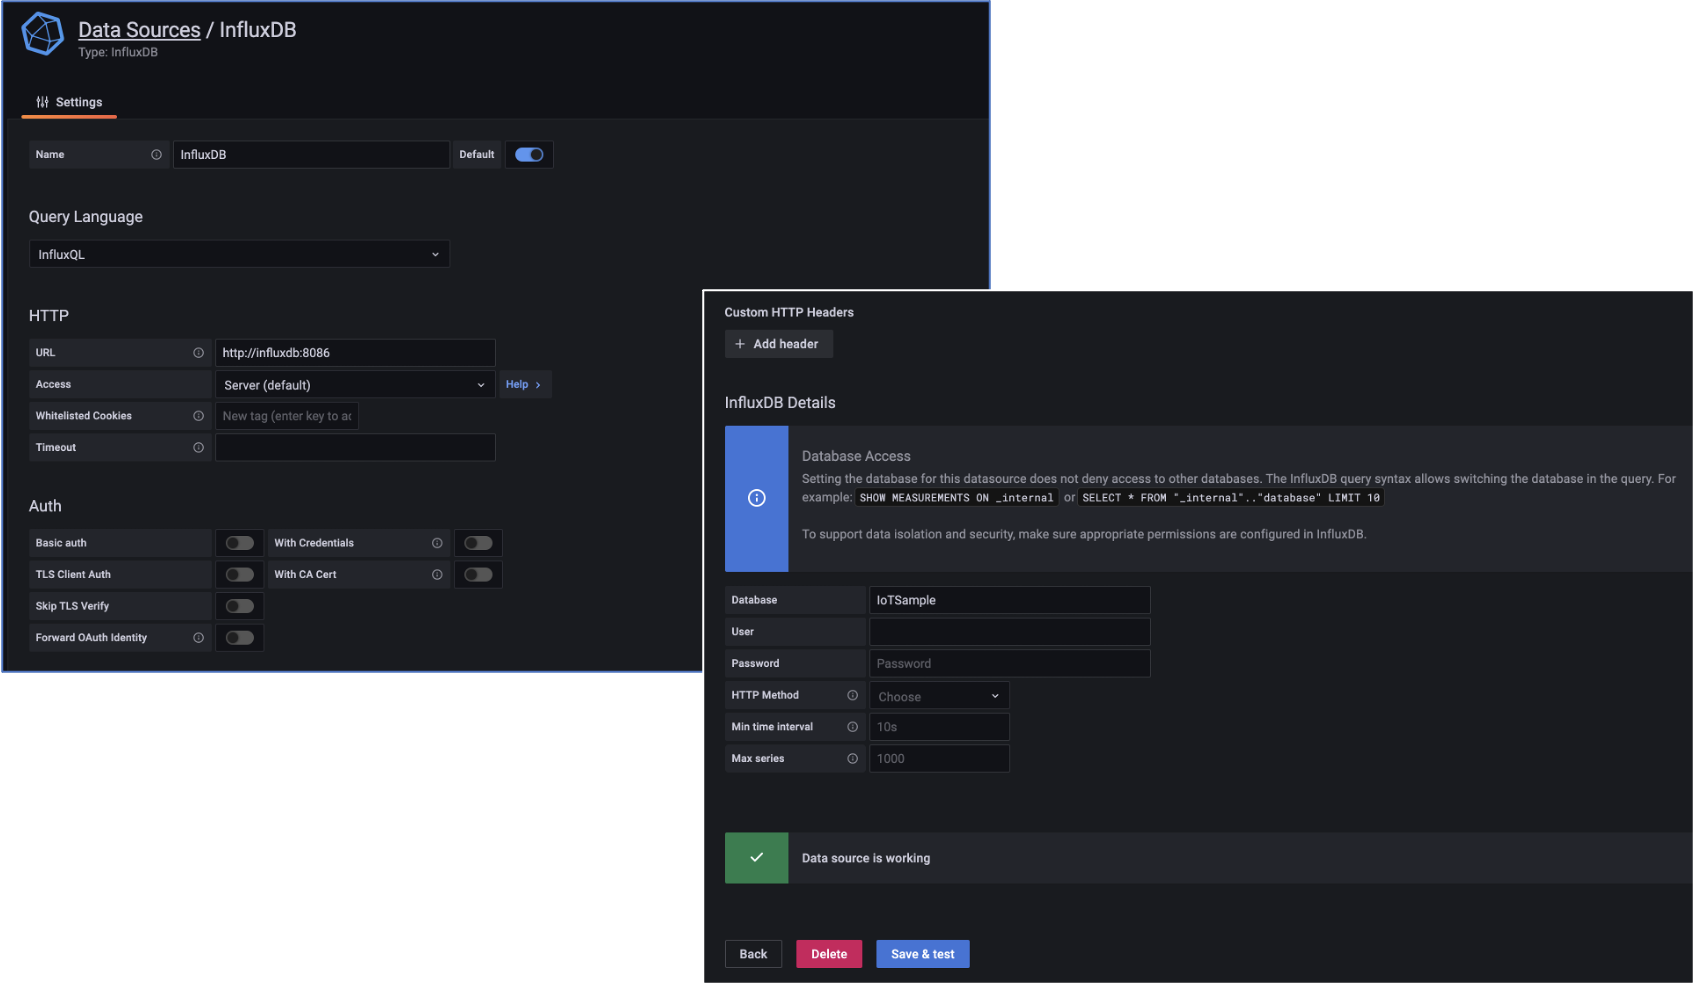Click the info icon beside With Credentials
This screenshot has width=1696, height=986.
pos(437,543)
